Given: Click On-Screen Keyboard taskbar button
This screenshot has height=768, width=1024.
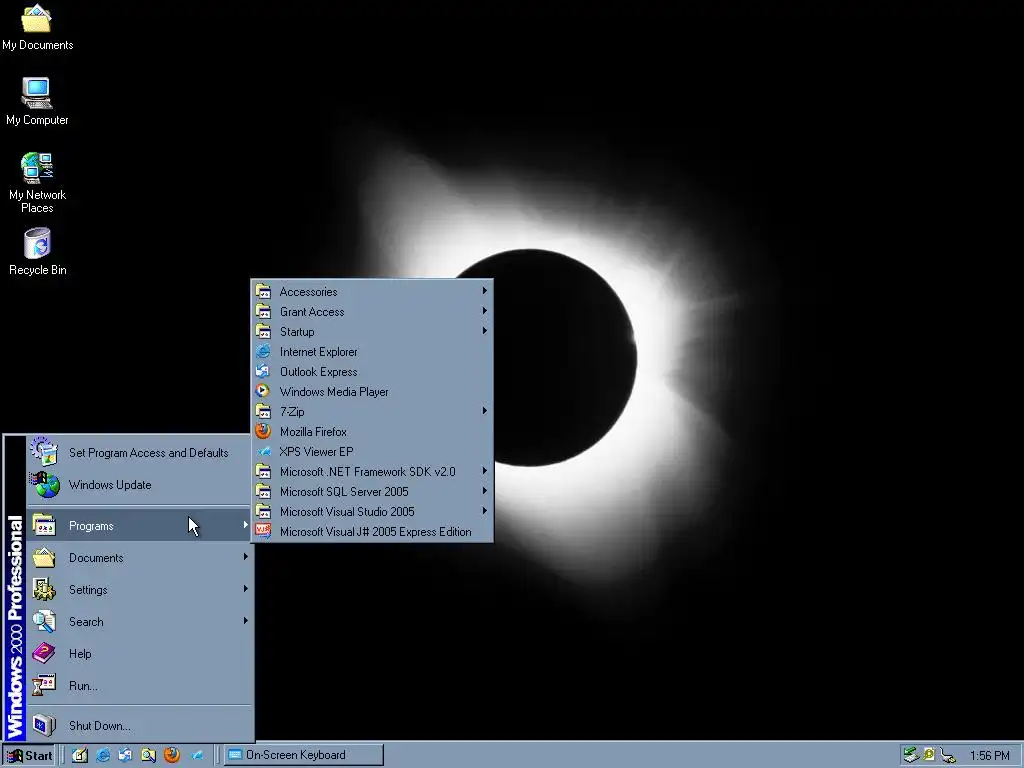Looking at the screenshot, I should 304,755.
